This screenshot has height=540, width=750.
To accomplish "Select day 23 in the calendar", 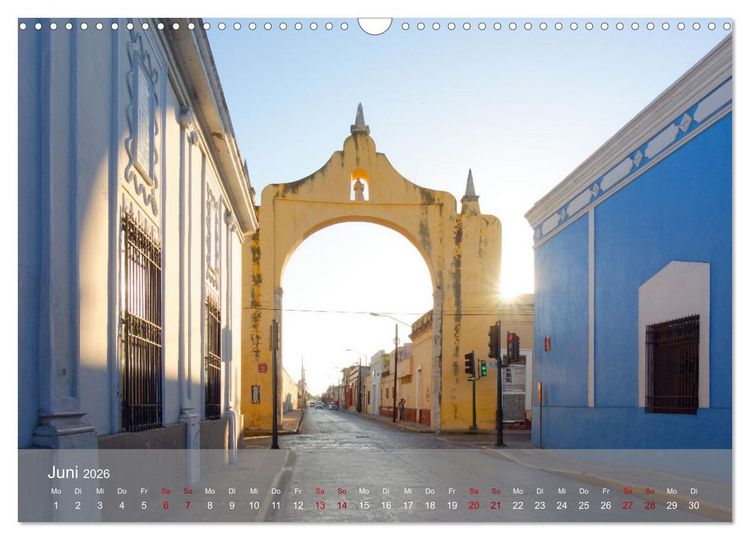I will 540,506.
